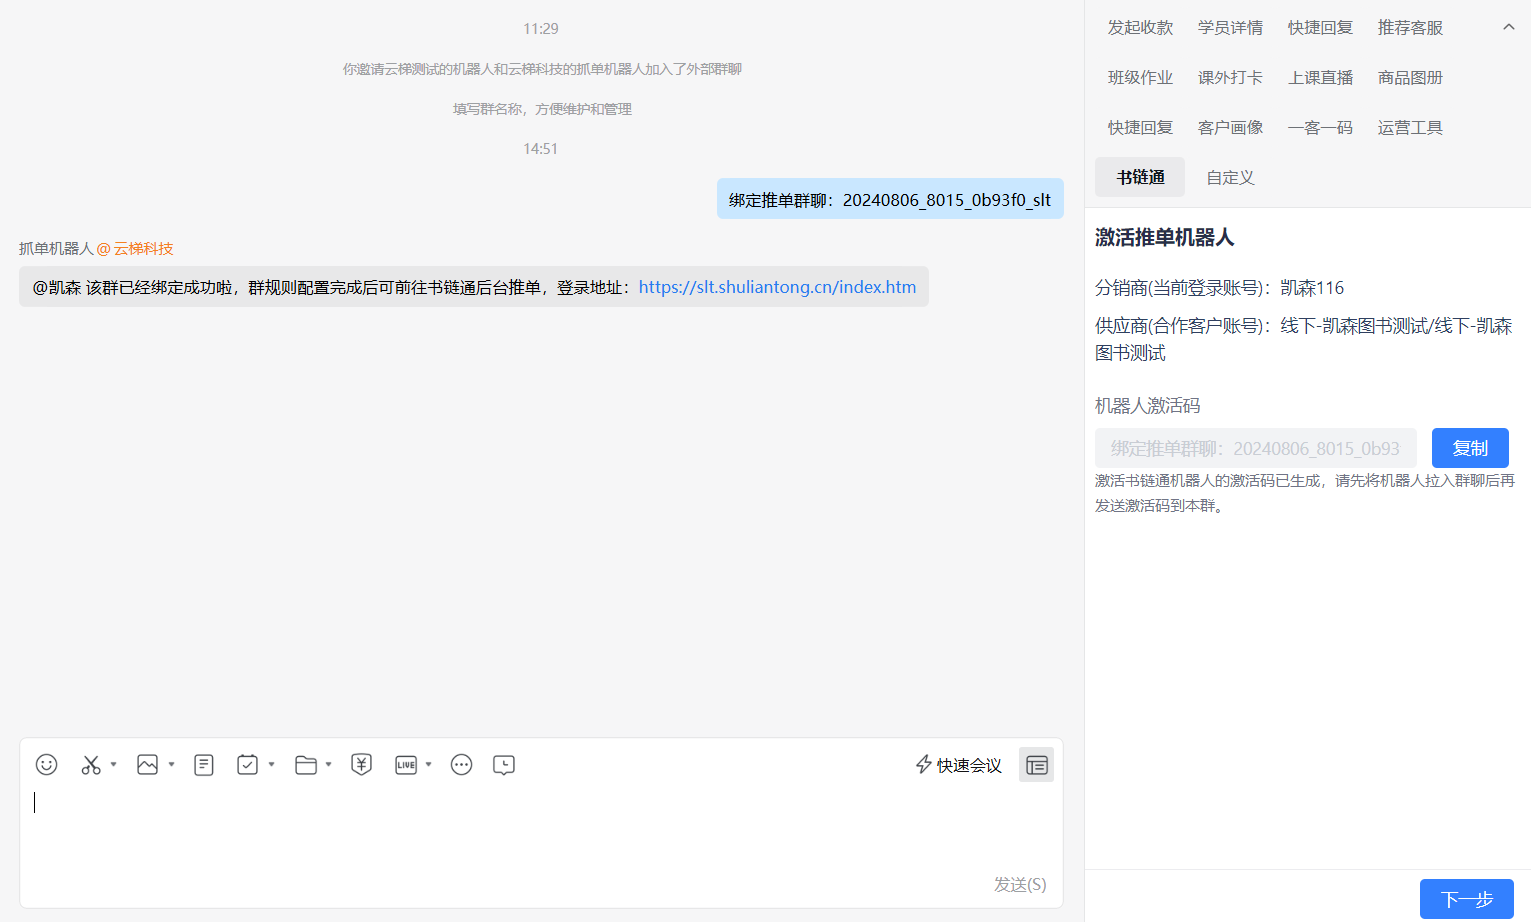Open the third-row 快捷回复 tab
1531x922 pixels.
(1140, 127)
